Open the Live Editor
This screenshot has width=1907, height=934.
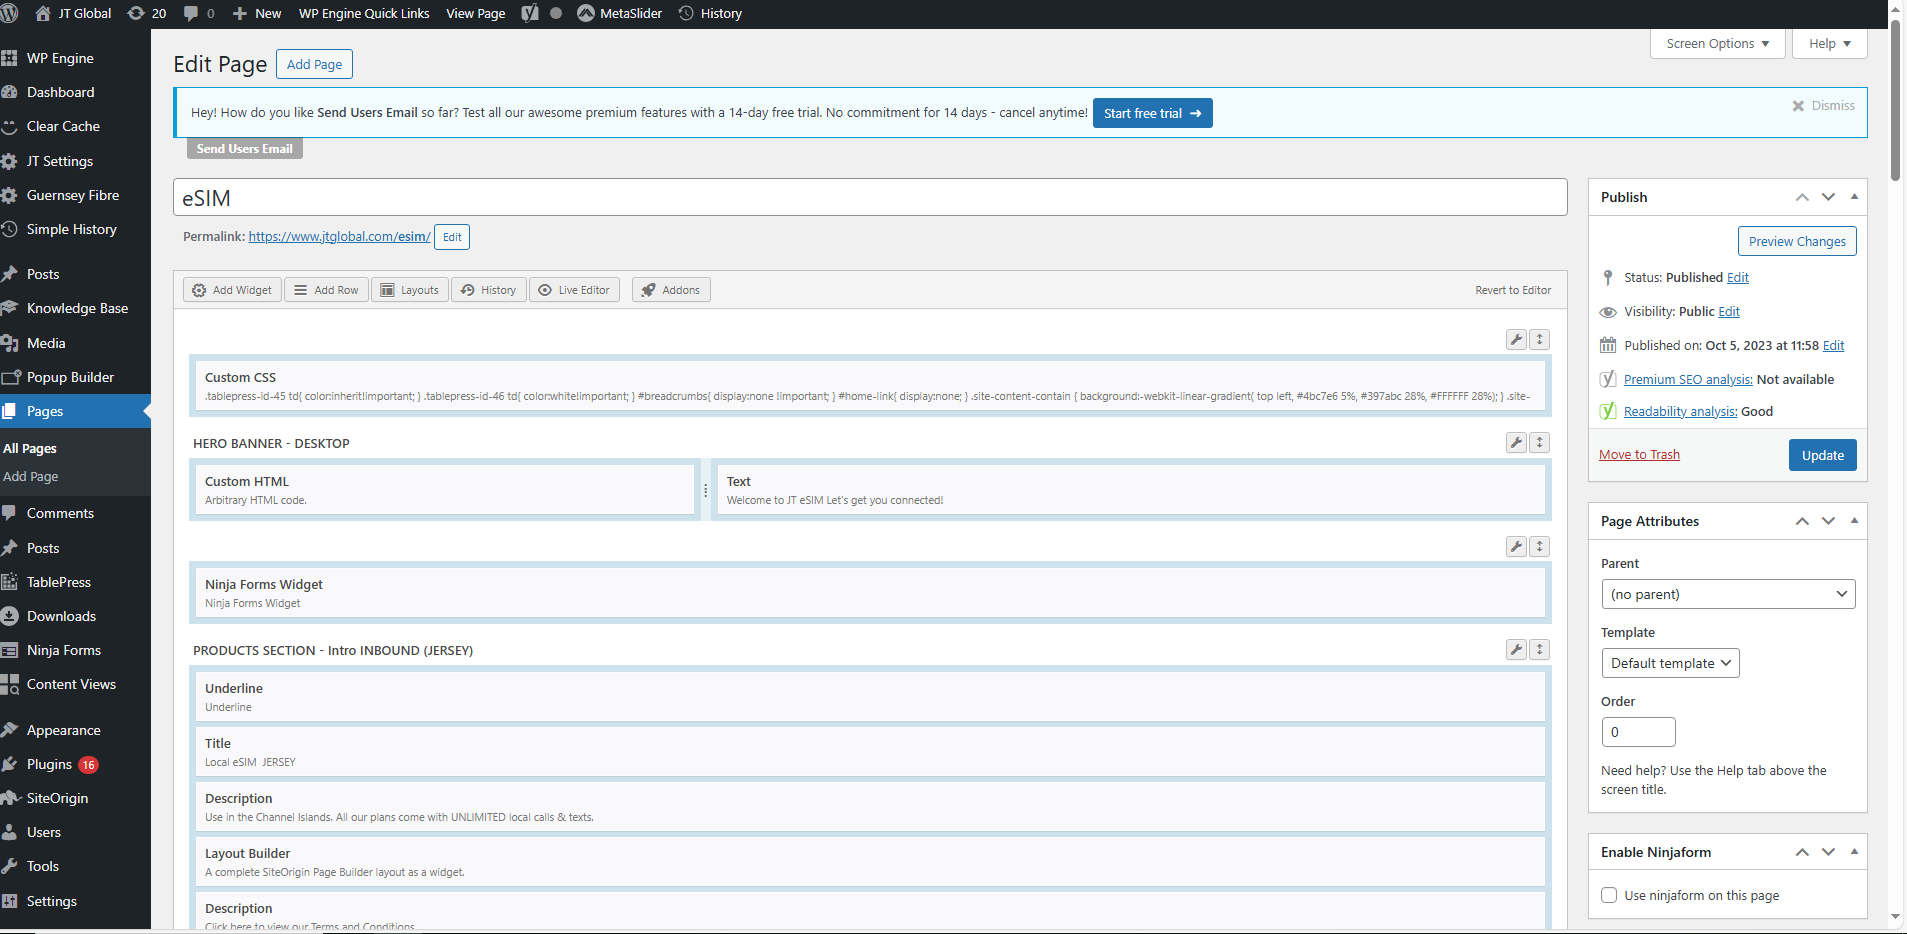pyautogui.click(x=574, y=290)
